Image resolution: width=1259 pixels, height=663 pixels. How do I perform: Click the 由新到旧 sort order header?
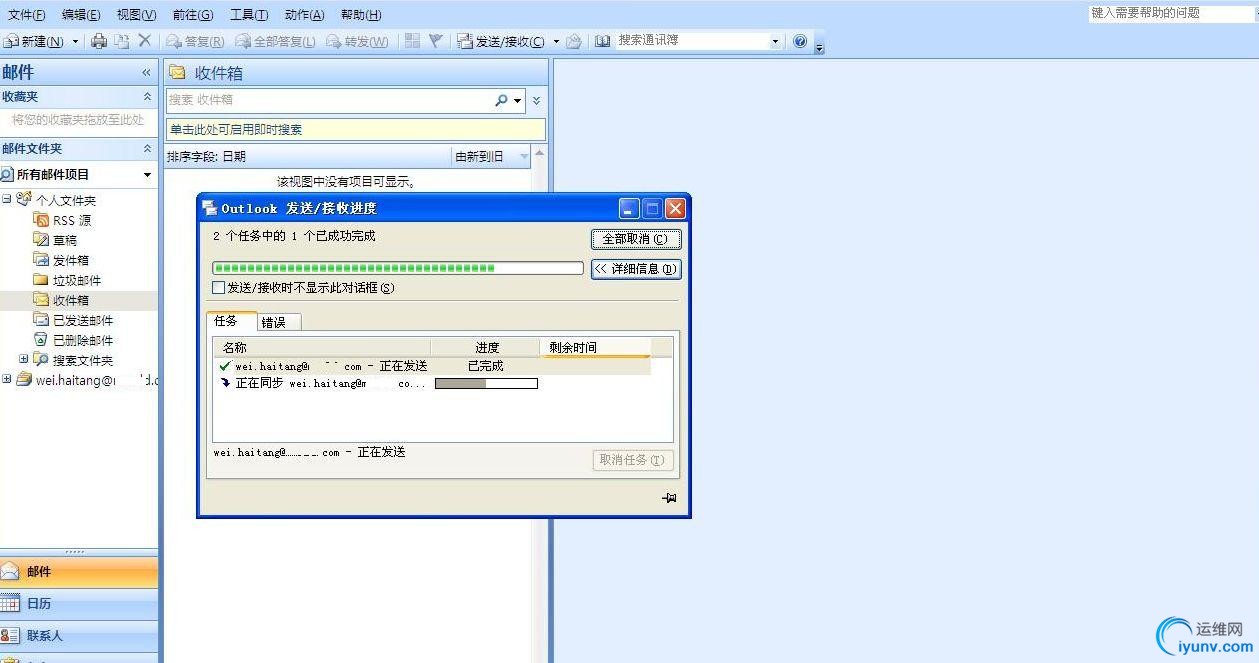[x=492, y=156]
